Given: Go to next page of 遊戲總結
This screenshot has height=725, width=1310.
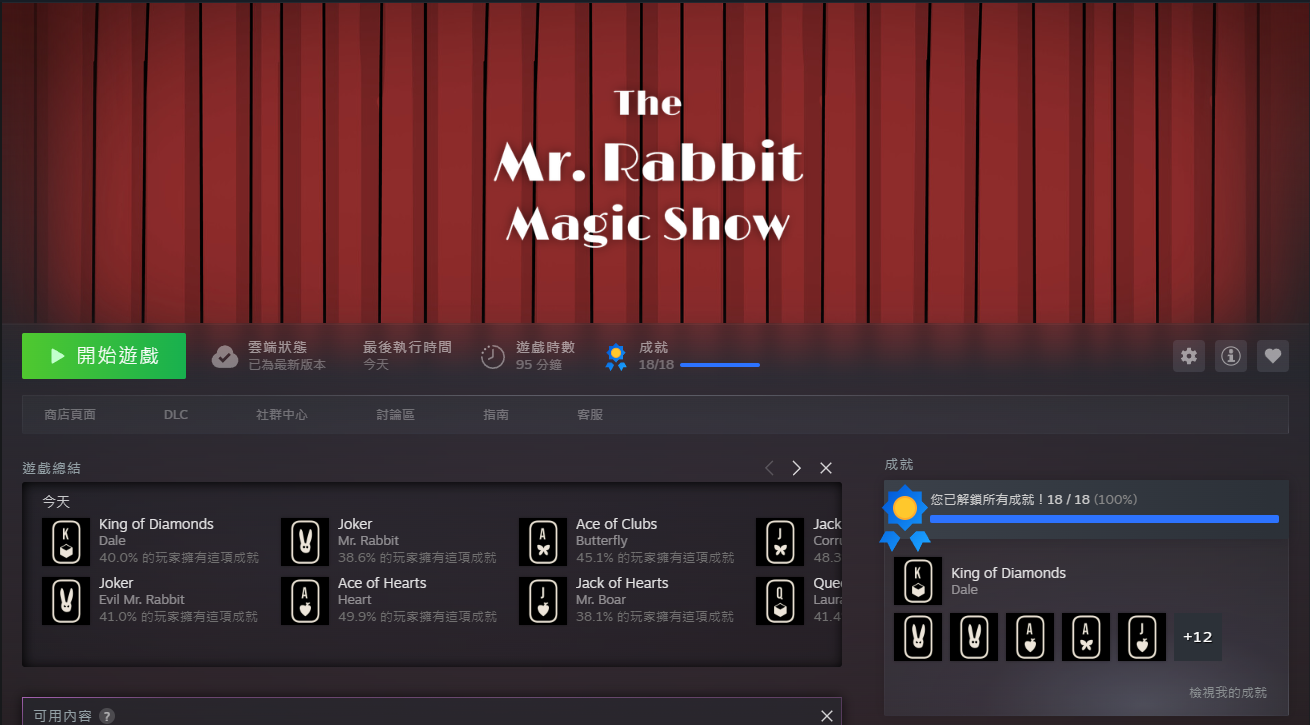Looking at the screenshot, I should tap(797, 468).
